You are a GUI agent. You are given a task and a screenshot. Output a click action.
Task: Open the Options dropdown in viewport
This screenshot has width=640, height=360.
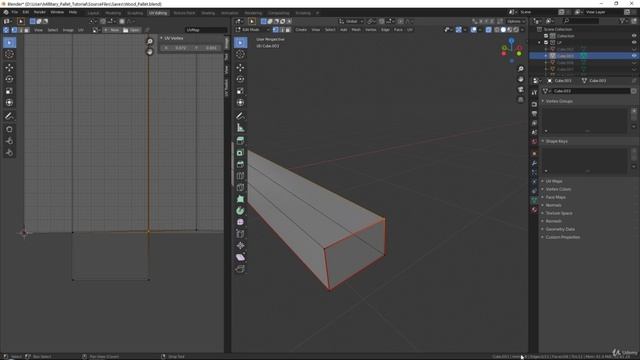point(516,21)
